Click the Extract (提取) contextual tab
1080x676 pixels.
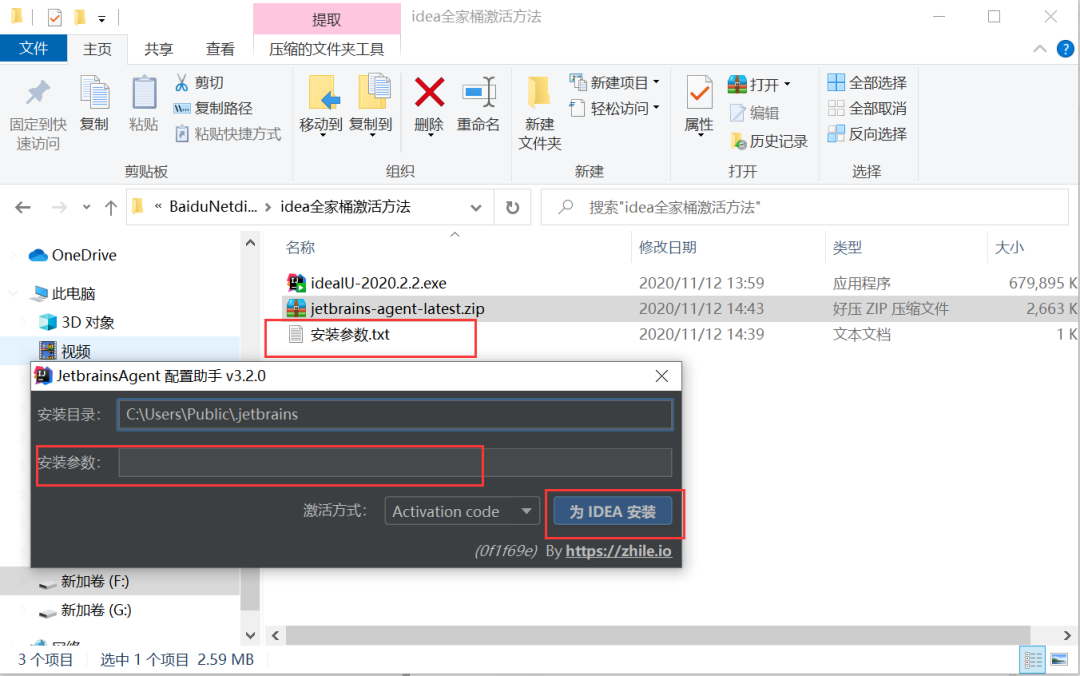(326, 19)
